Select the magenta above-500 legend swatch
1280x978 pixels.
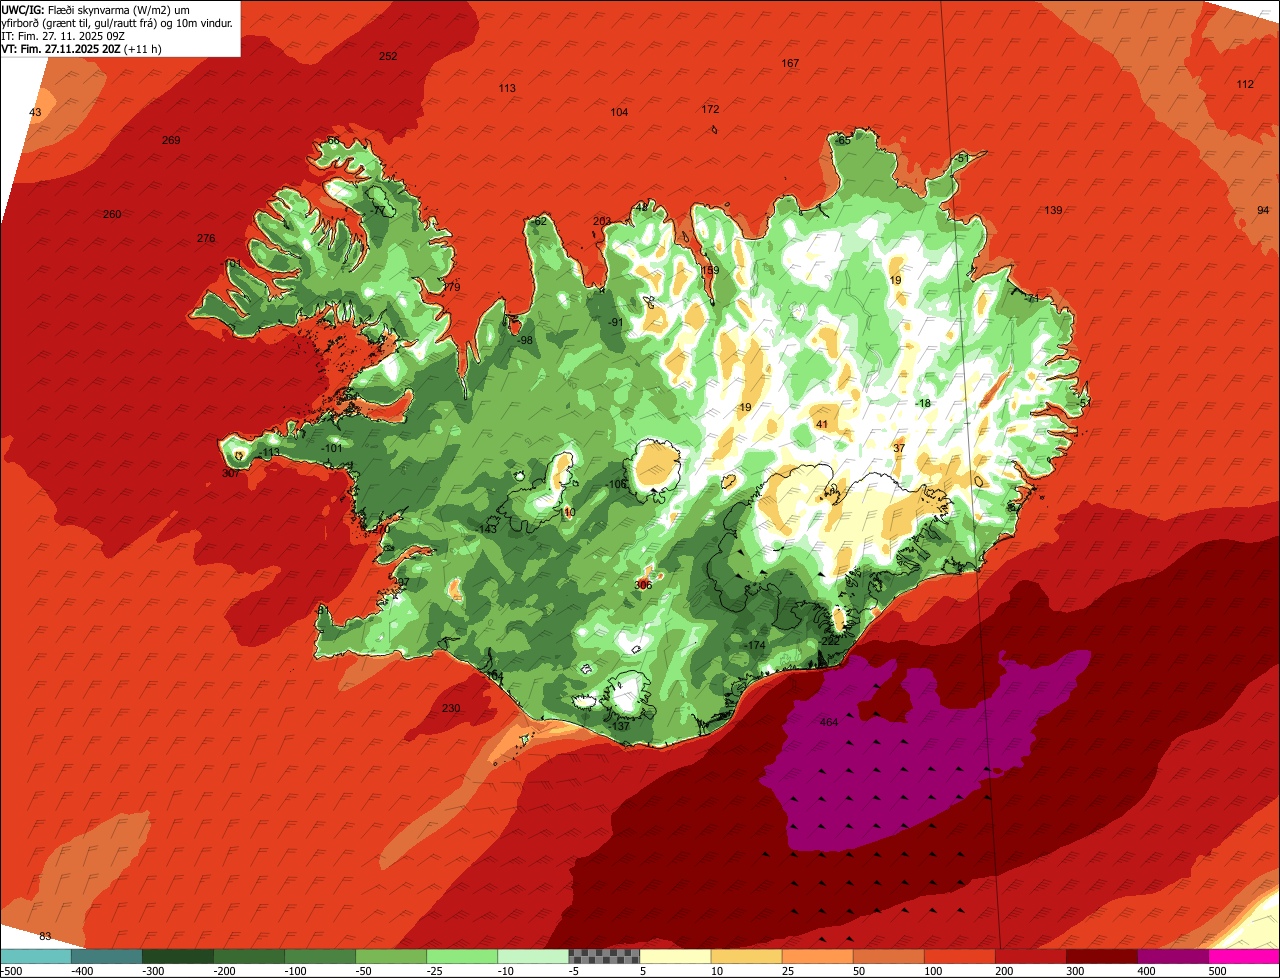1244,956
